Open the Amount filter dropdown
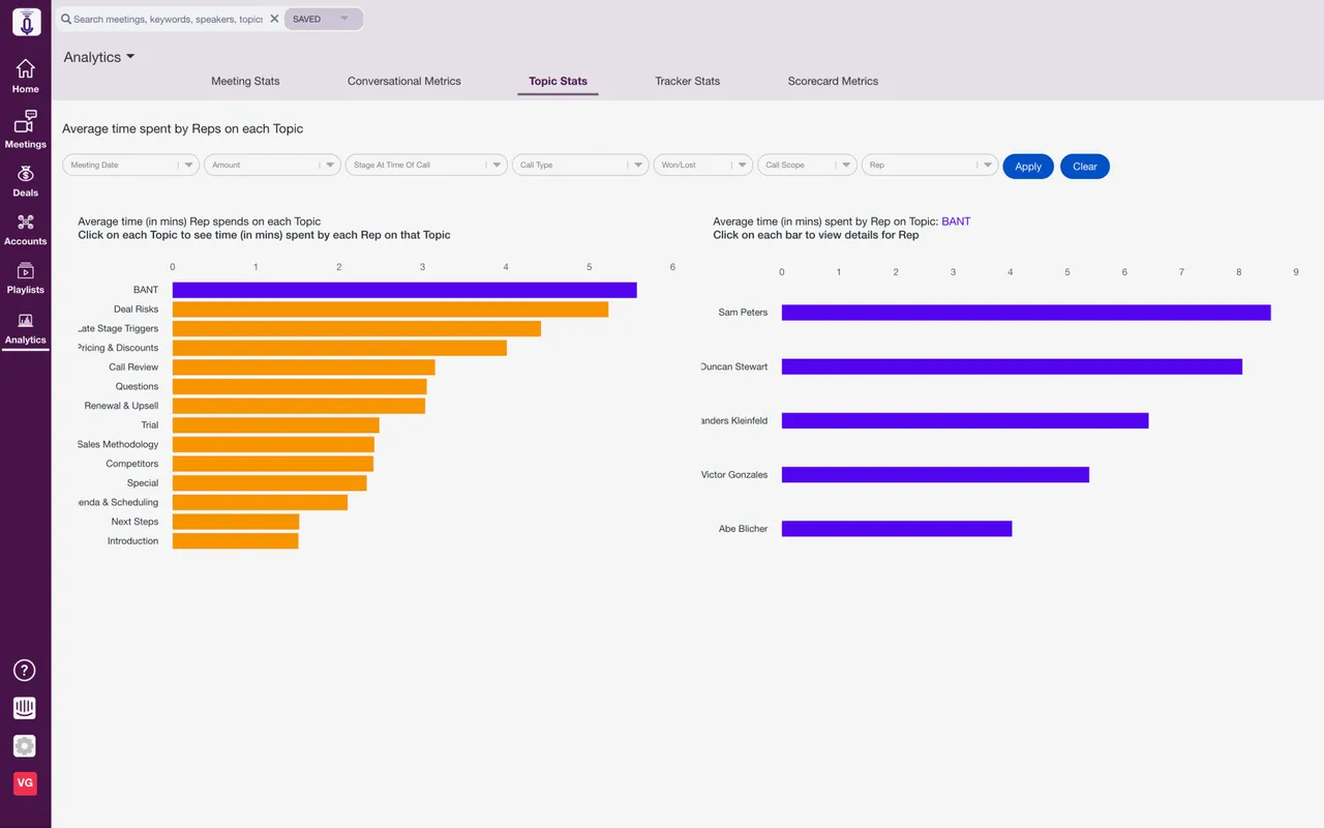Viewport: 1324px width, 828px height. click(273, 165)
